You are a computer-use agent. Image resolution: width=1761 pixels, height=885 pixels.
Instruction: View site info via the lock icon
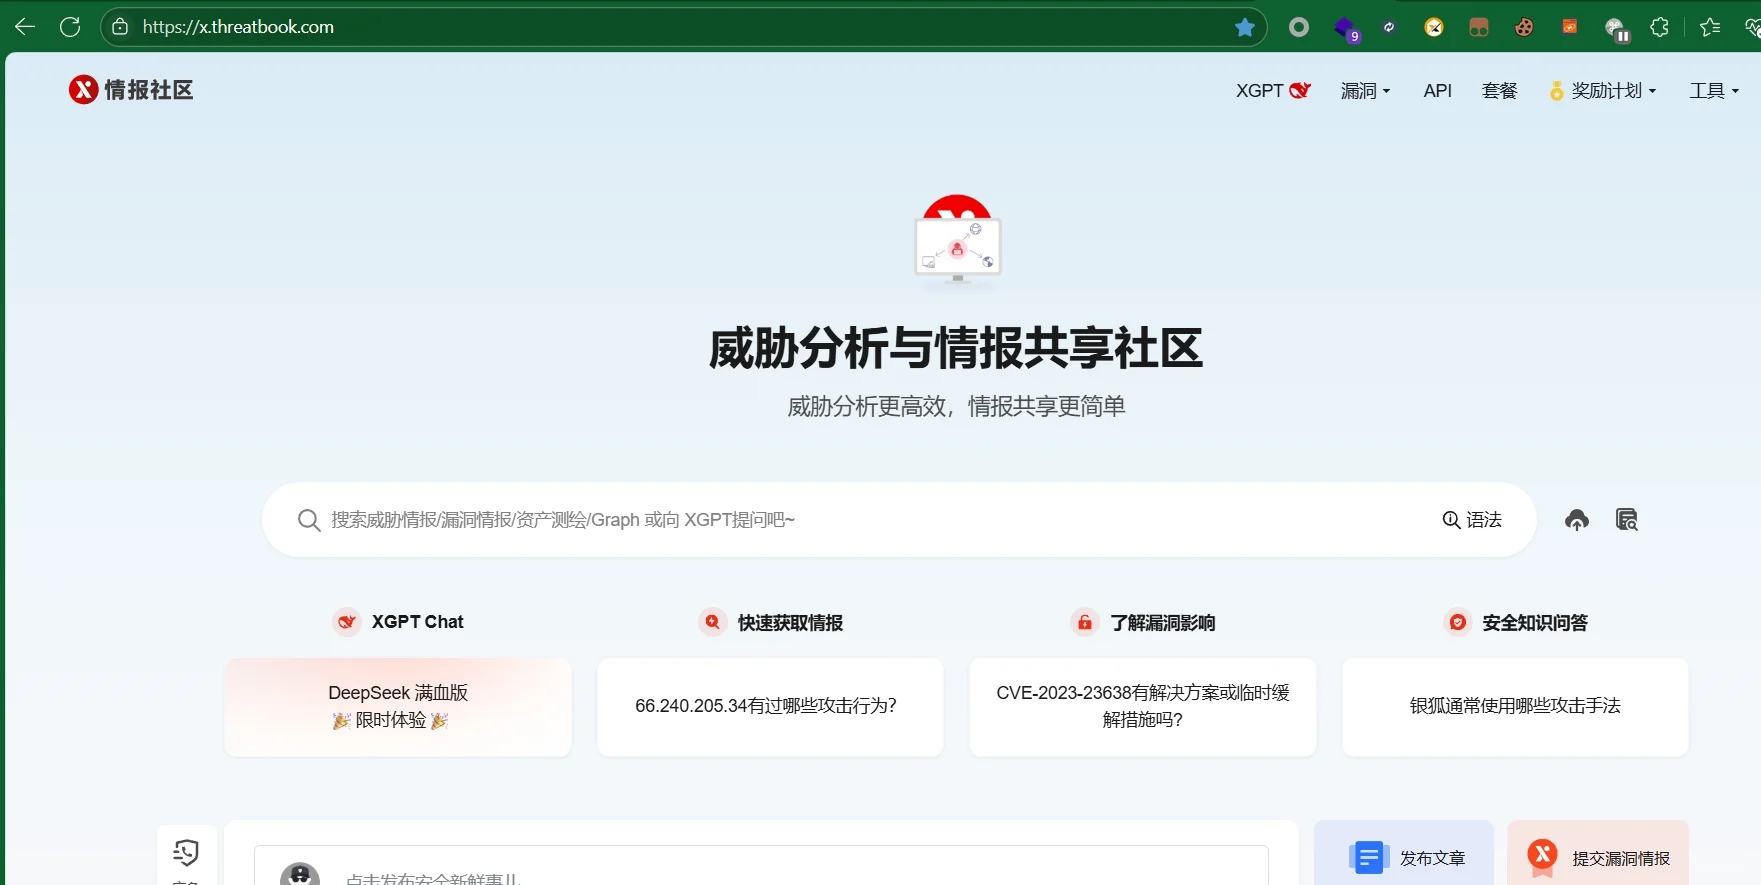point(120,27)
